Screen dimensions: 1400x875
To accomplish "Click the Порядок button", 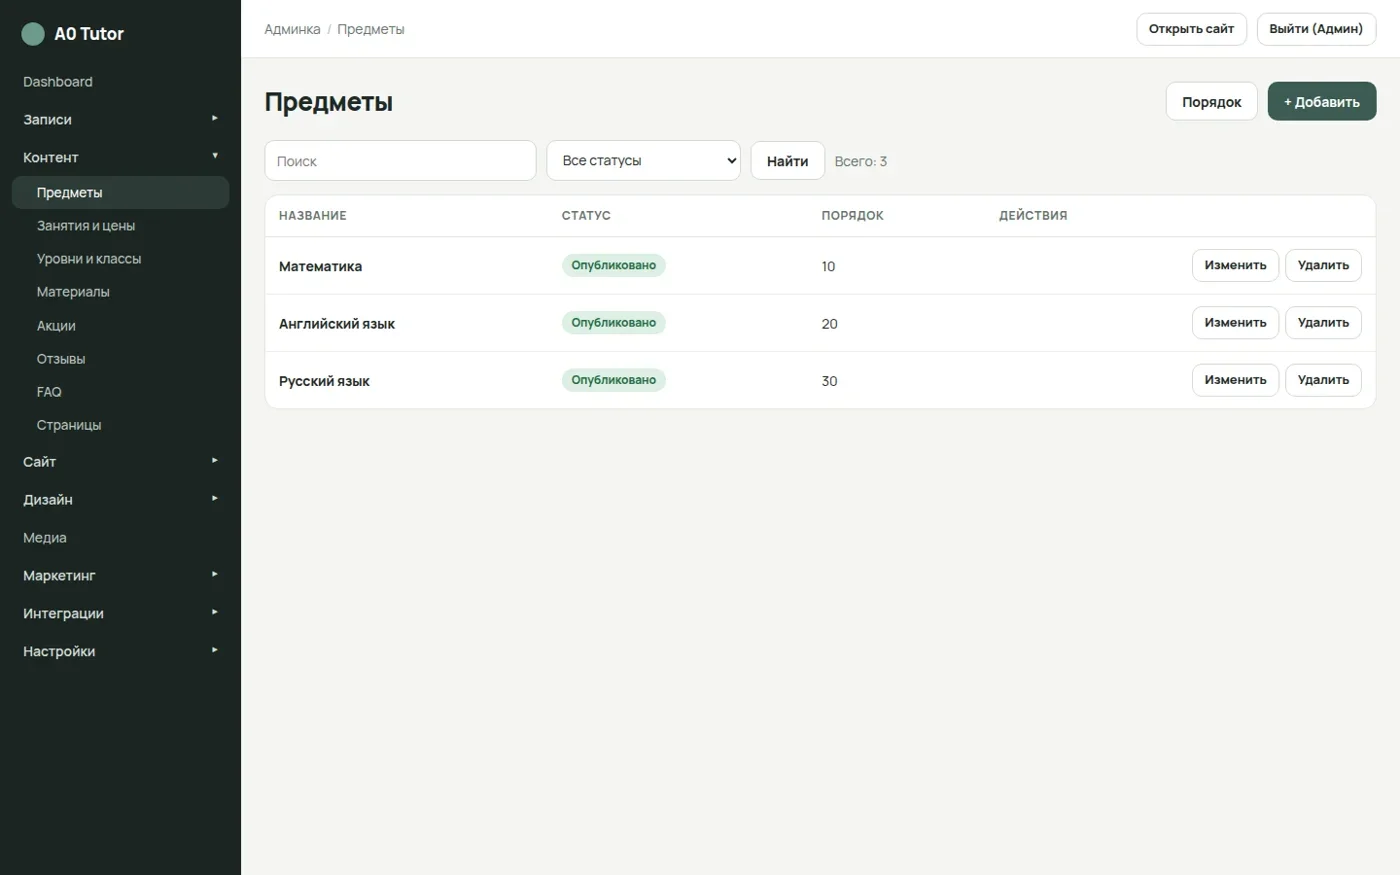I will (x=1211, y=102).
